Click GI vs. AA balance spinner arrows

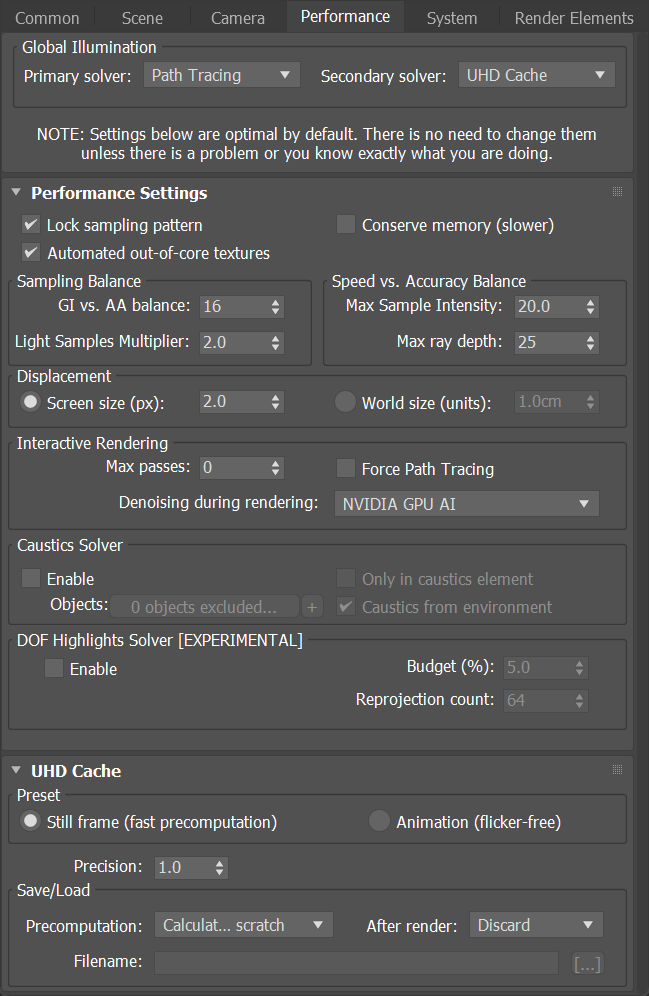(276, 307)
